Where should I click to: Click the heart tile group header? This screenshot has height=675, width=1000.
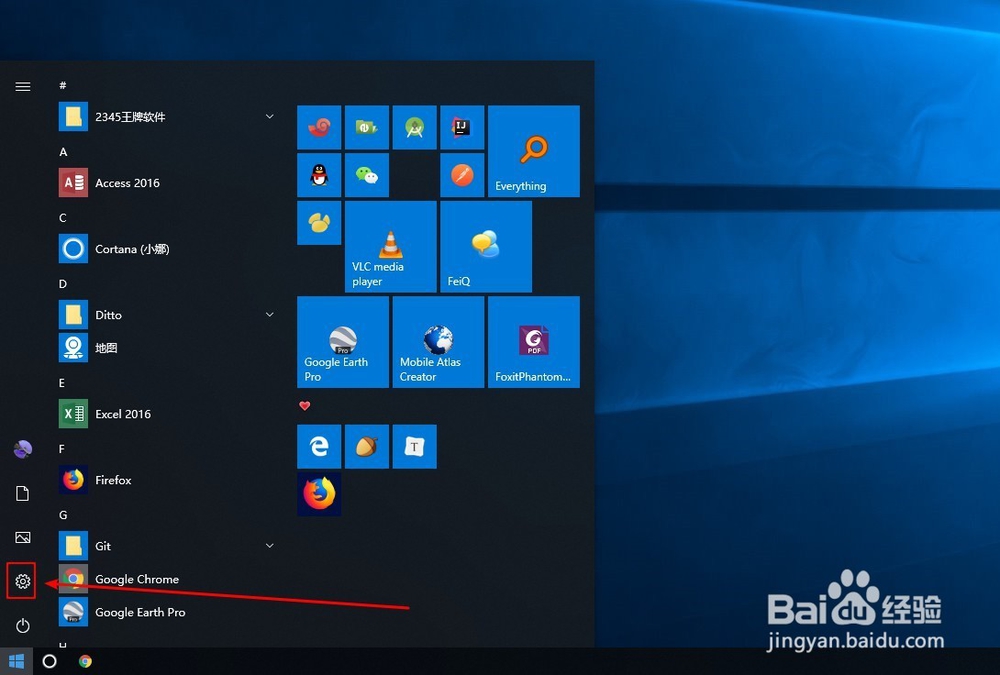[x=305, y=406]
